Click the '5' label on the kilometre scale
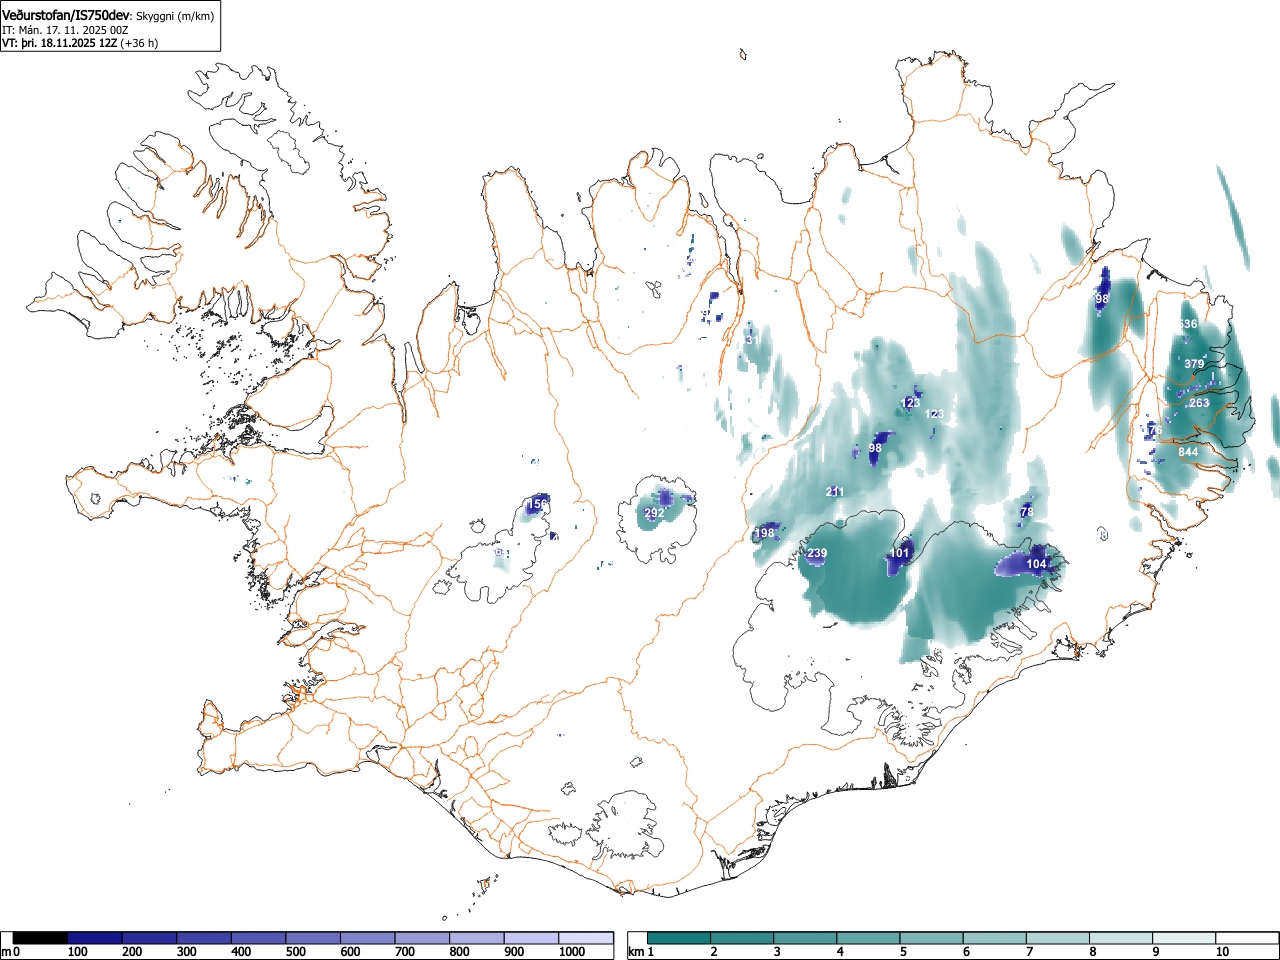The image size is (1280, 960). point(903,952)
